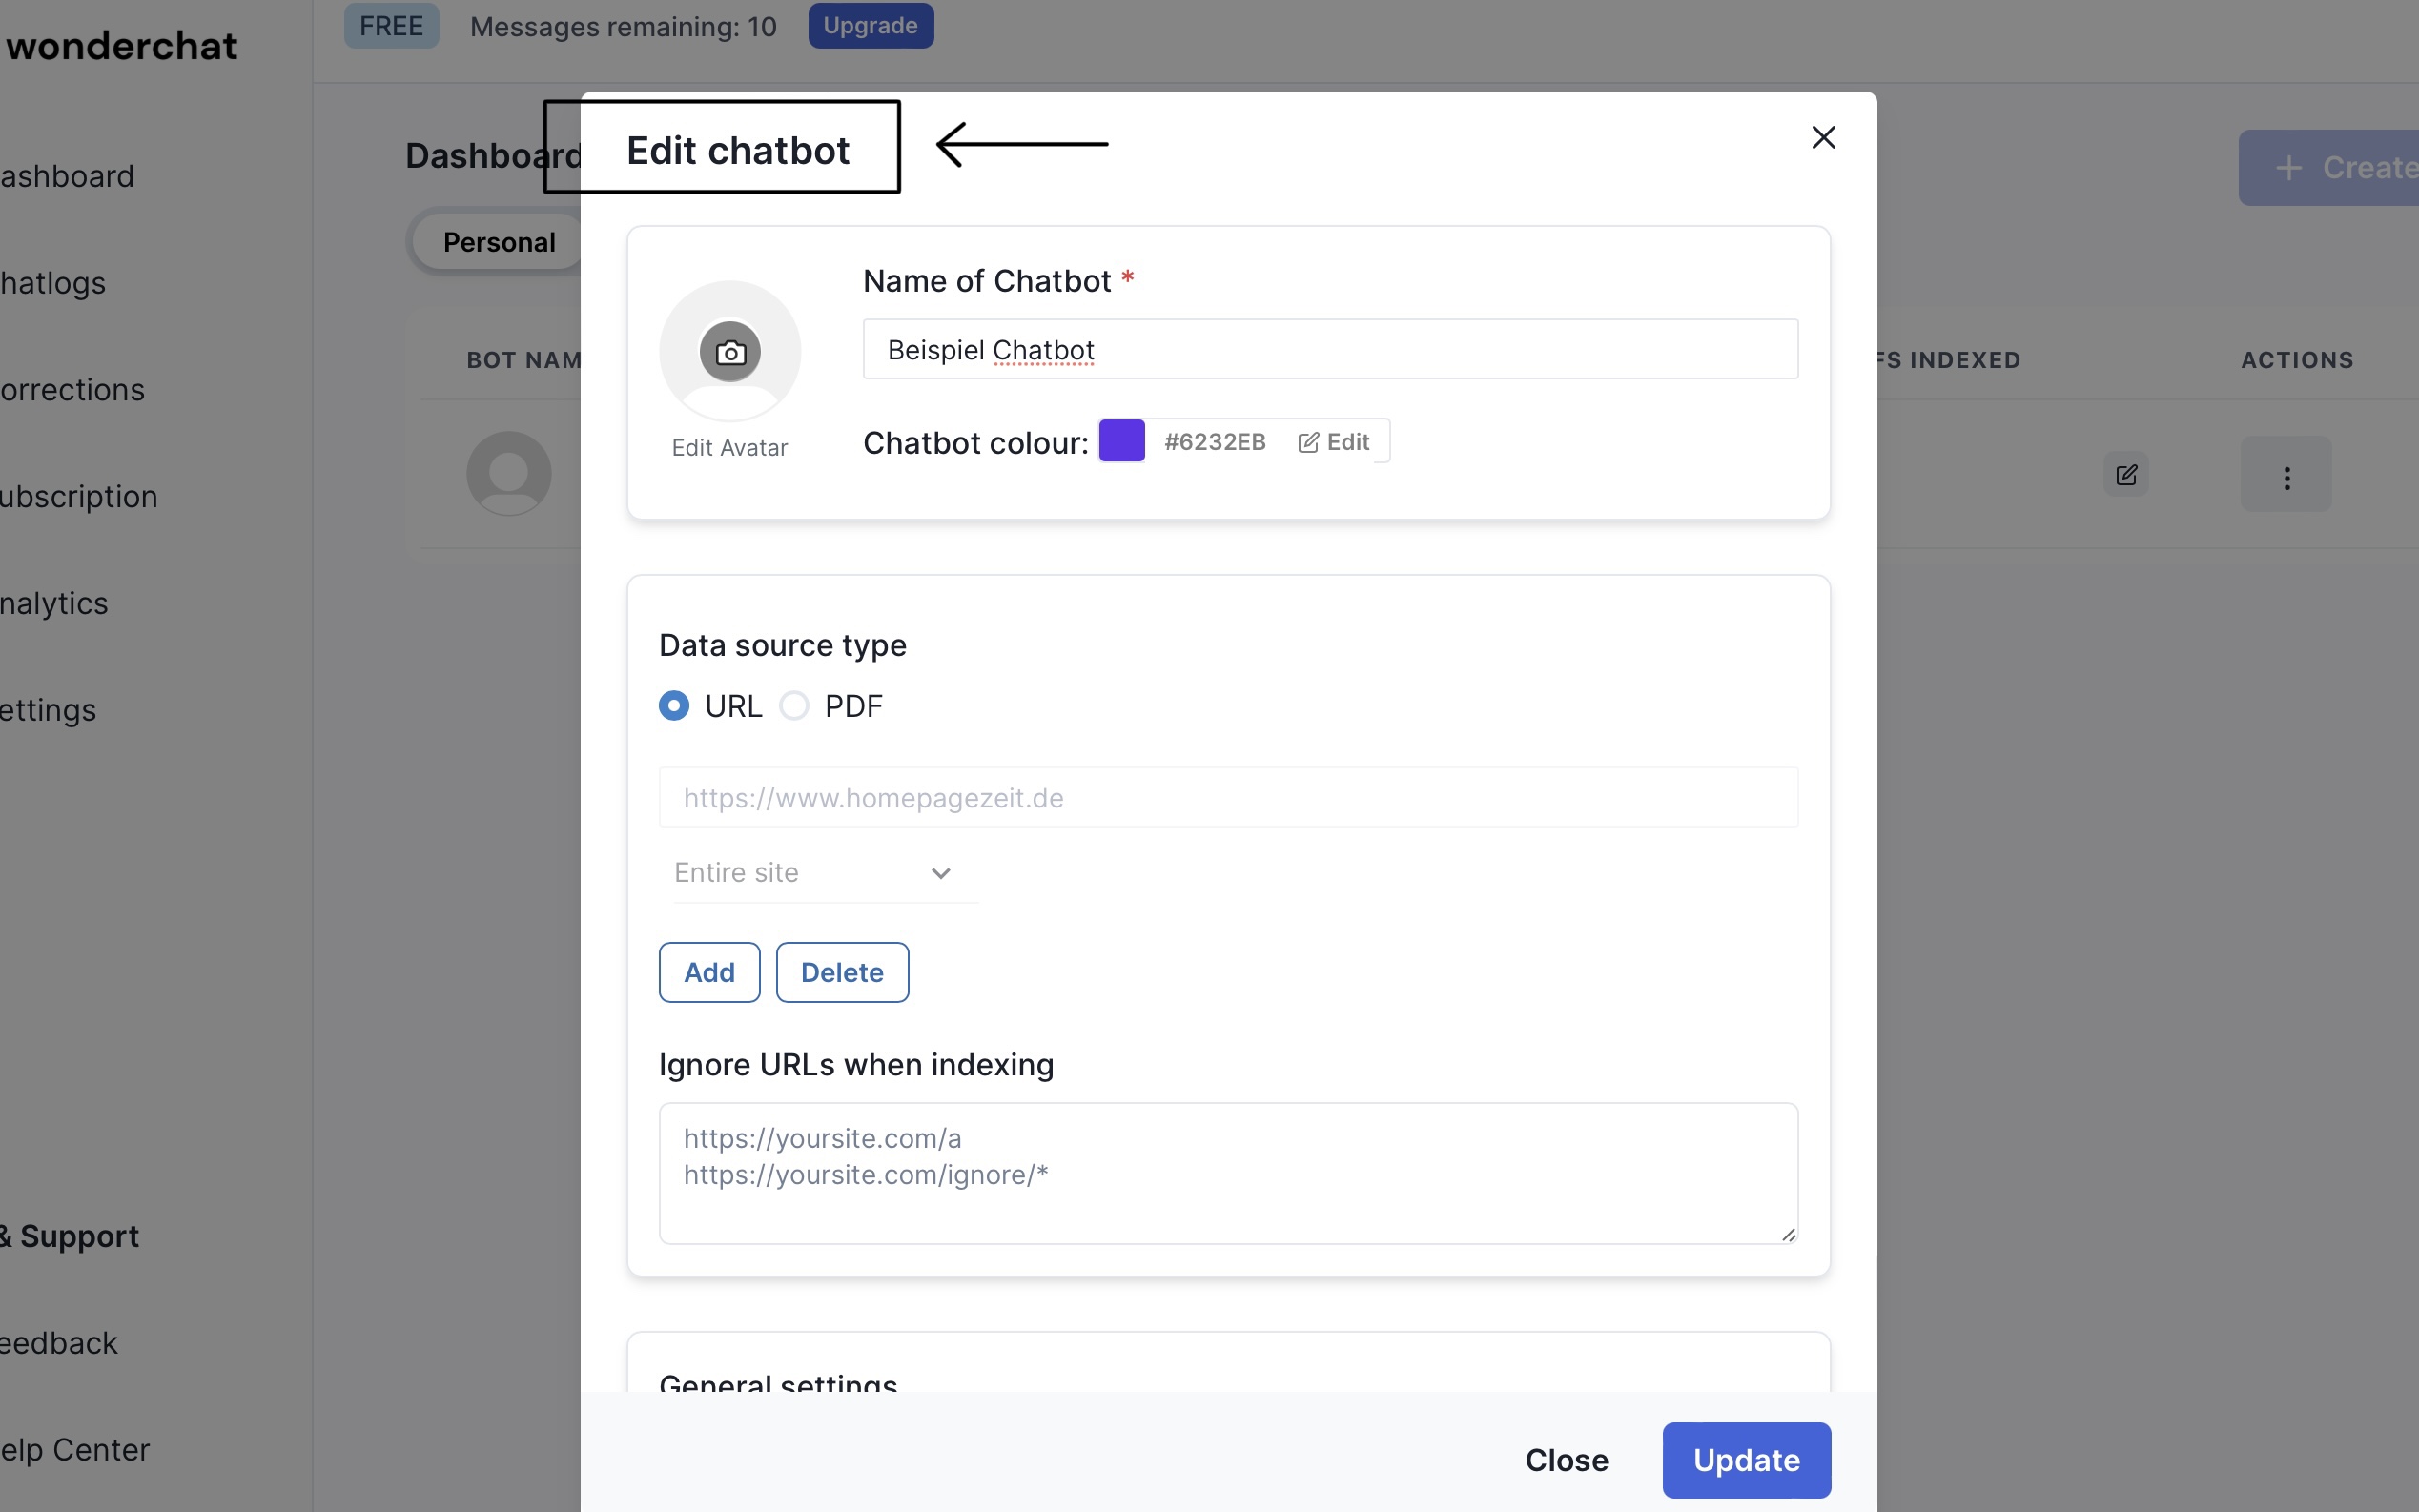
Task: Click the Add button for URL source
Action: point(709,972)
